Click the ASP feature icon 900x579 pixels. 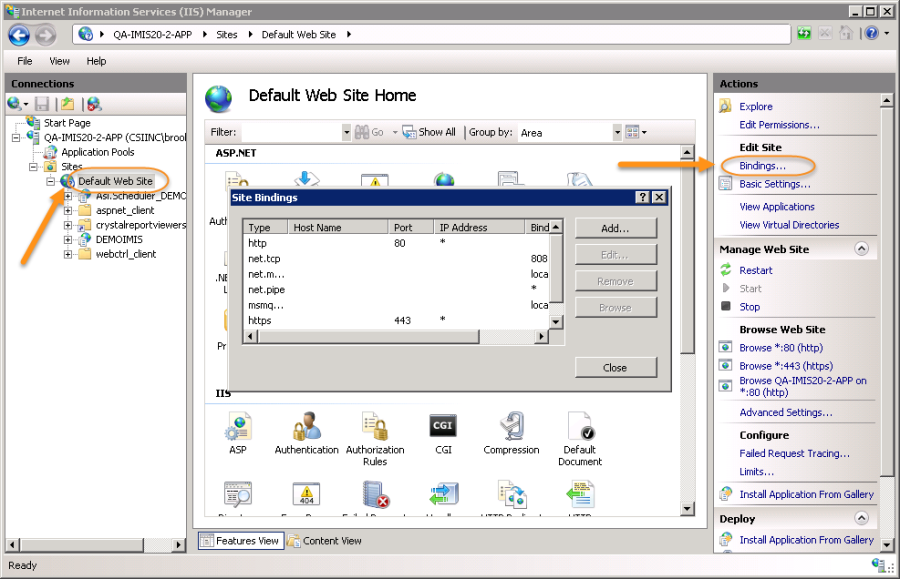point(238,428)
